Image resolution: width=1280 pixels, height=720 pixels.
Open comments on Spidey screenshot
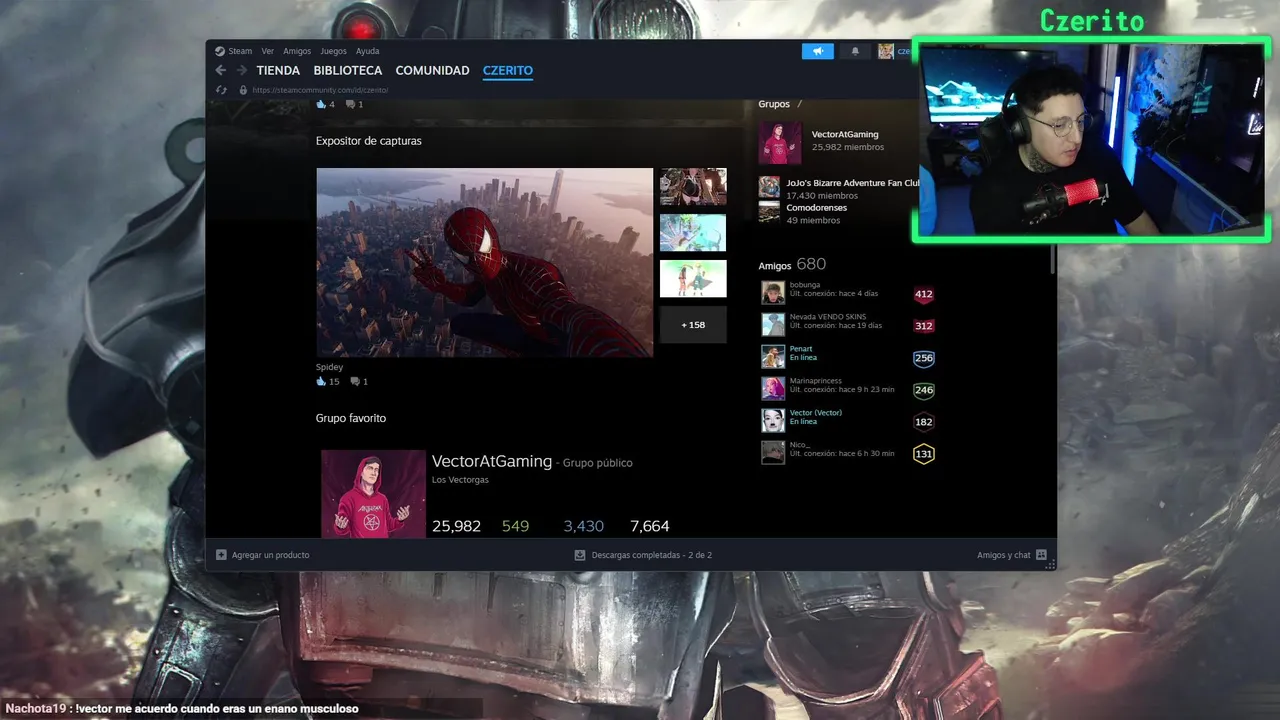(355, 381)
